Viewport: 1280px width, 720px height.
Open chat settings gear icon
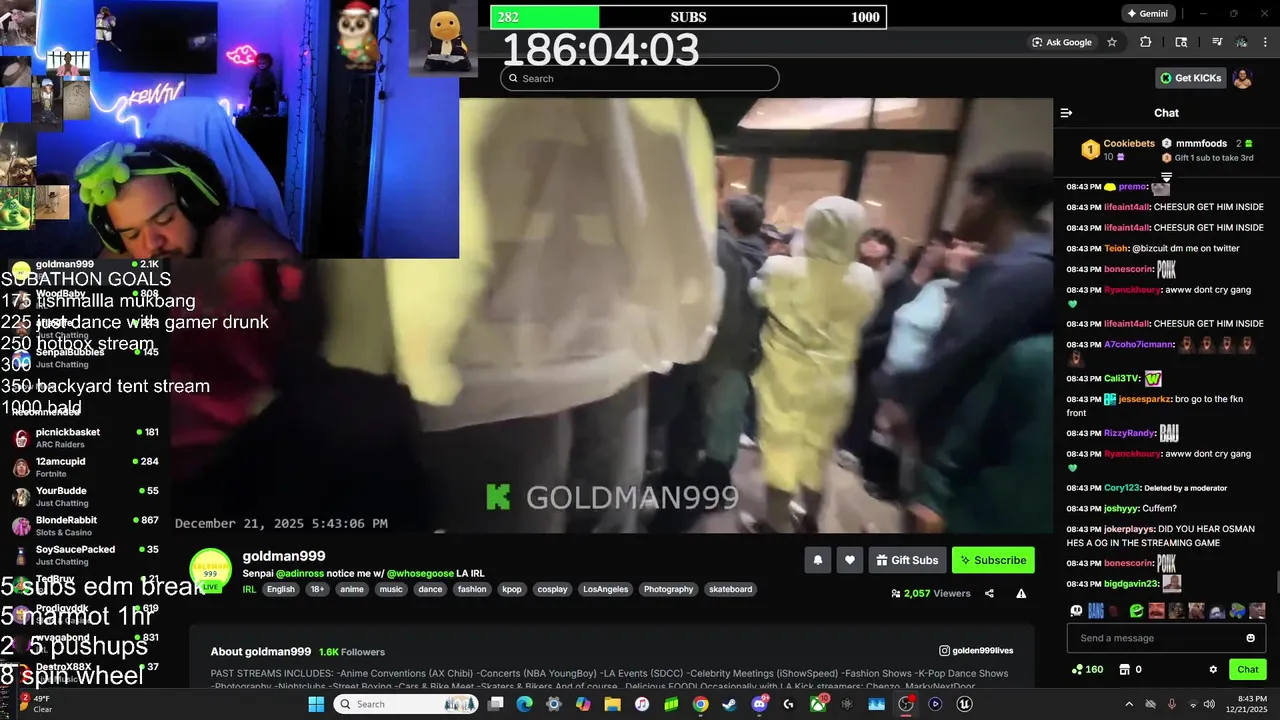pyautogui.click(x=1213, y=669)
